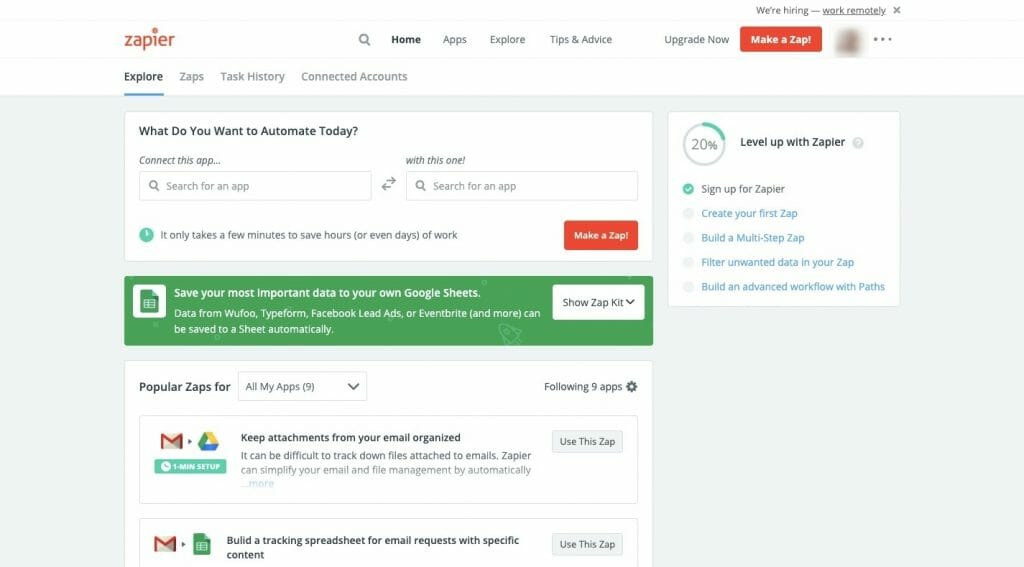Click the circle beside Filter unwanted data
1024x567 pixels.
pos(688,263)
